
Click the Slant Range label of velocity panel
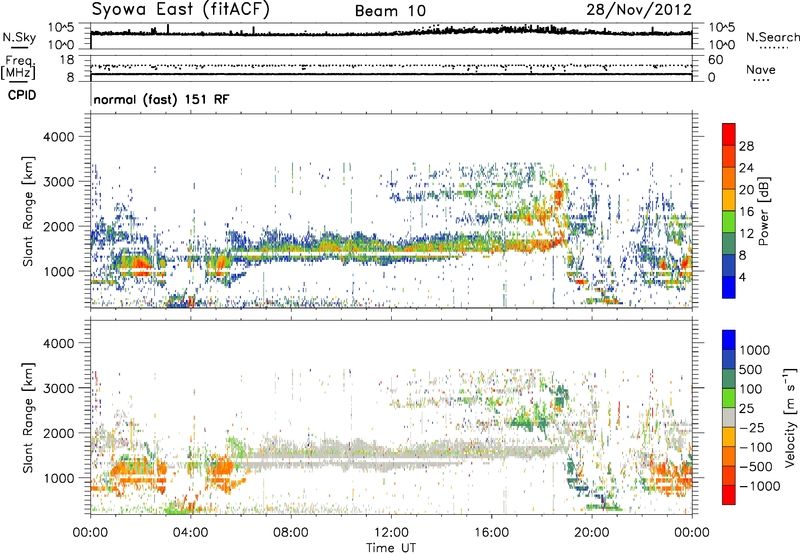coord(28,418)
